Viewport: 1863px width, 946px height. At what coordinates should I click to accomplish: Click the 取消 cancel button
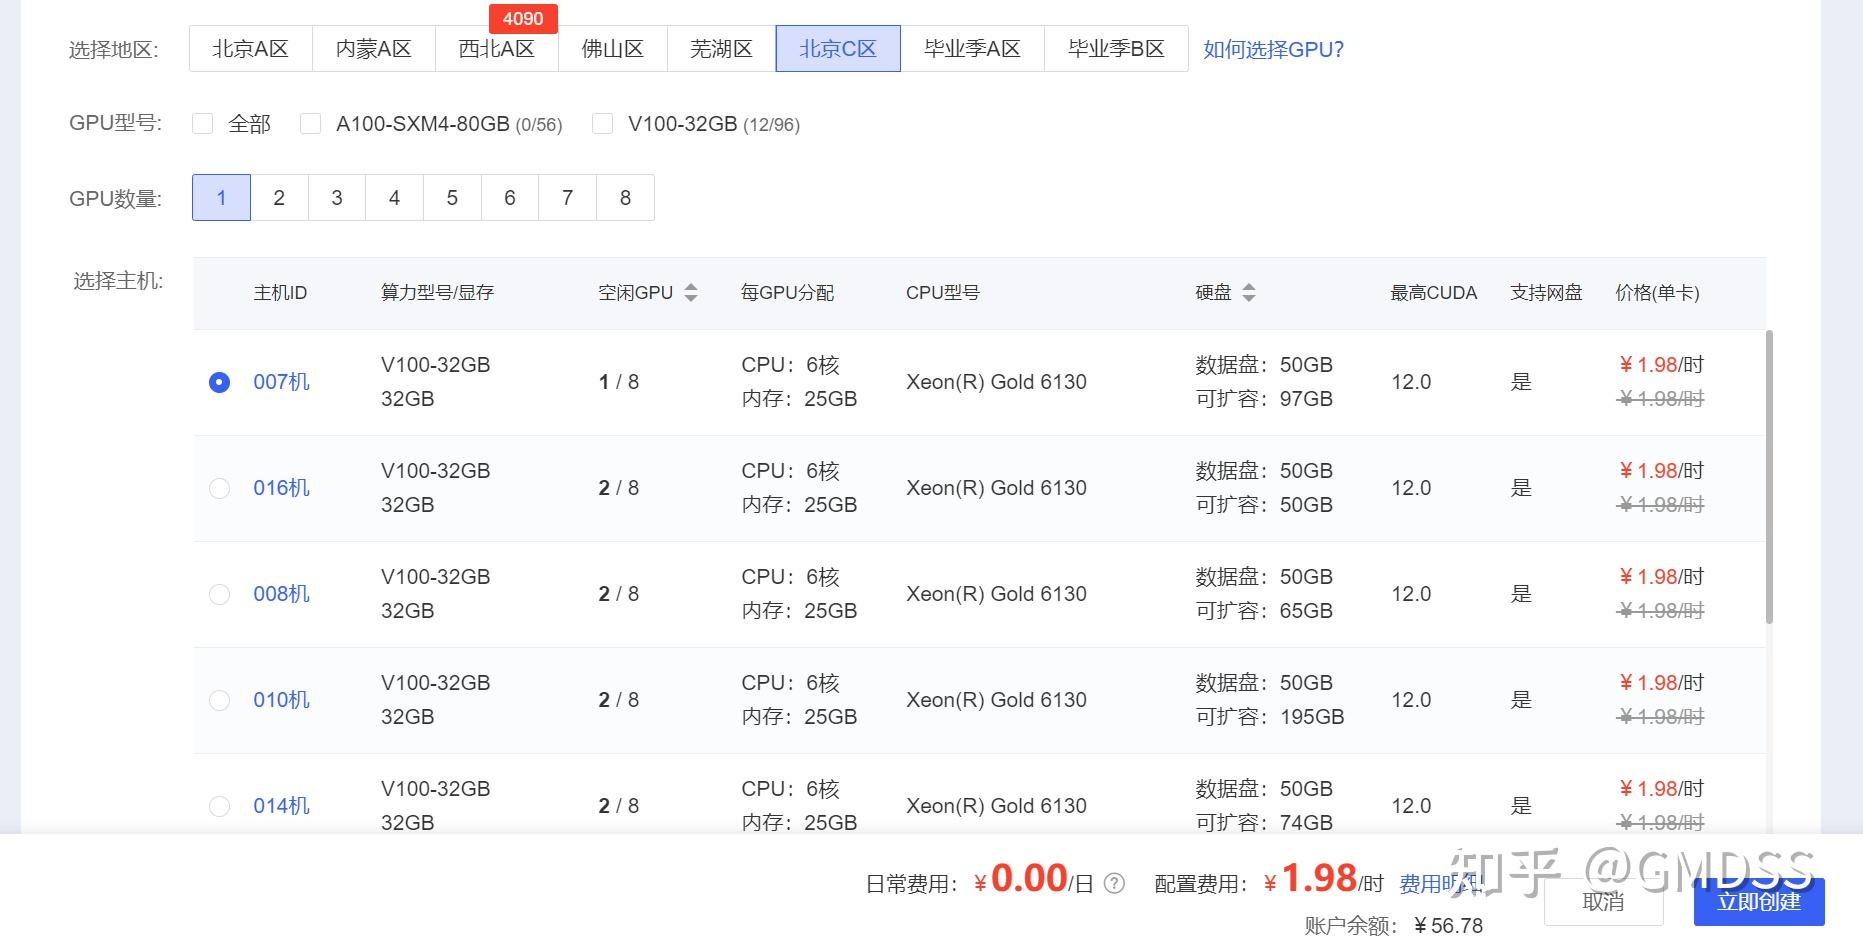click(x=1605, y=901)
